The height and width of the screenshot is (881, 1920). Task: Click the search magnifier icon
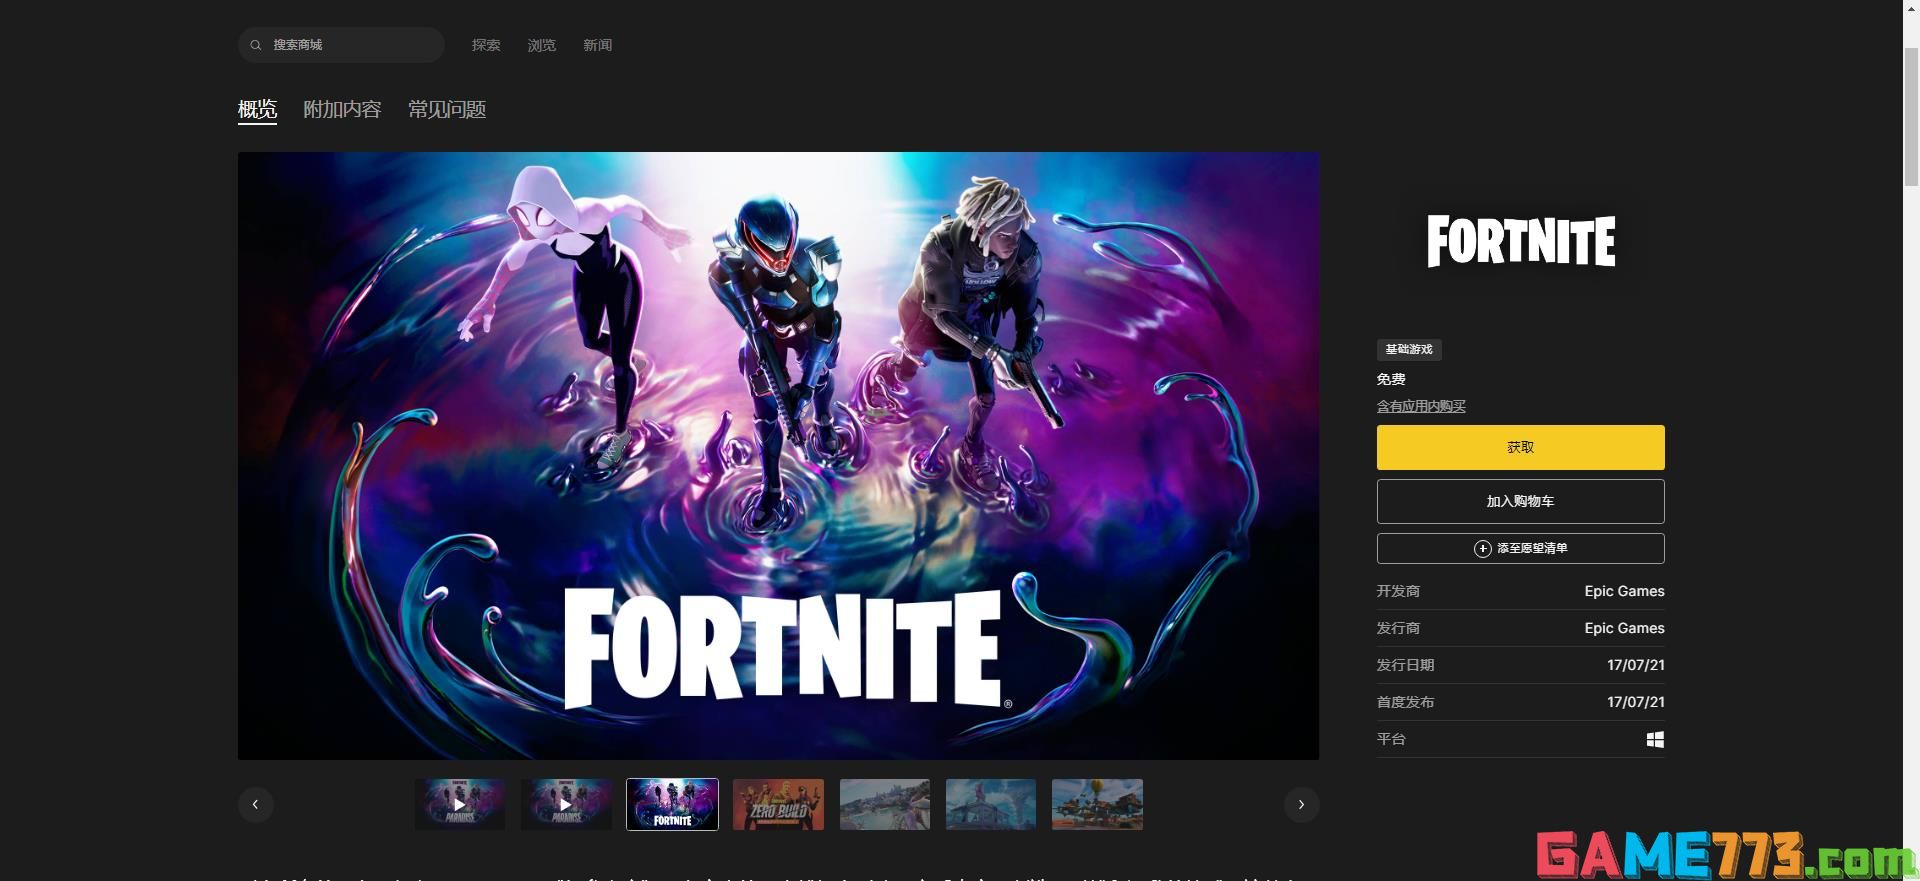256,45
